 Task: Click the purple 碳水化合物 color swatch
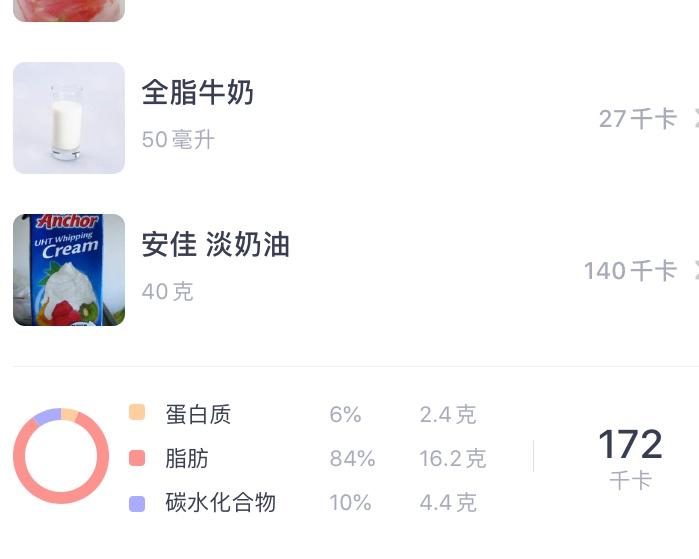137,503
